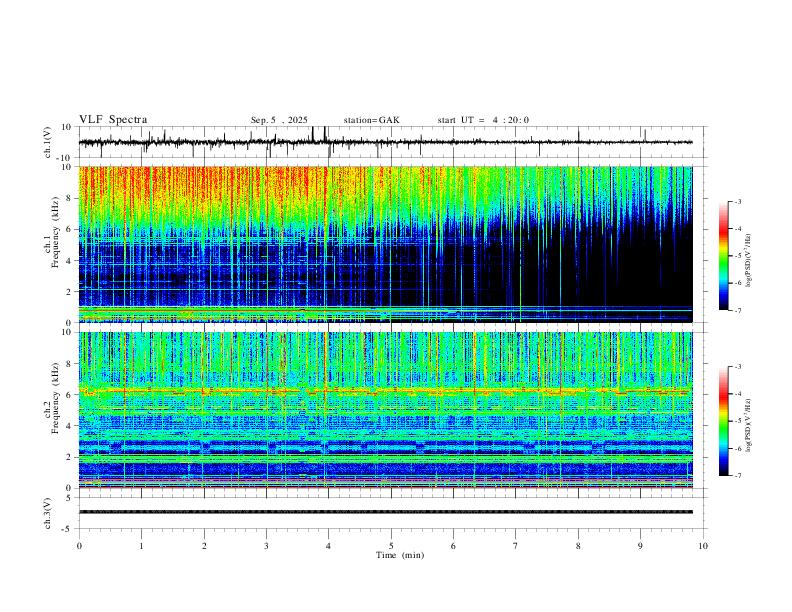The width and height of the screenshot is (792, 612).
Task: Click the ch.1 voltage waveform trace
Action: point(385,142)
